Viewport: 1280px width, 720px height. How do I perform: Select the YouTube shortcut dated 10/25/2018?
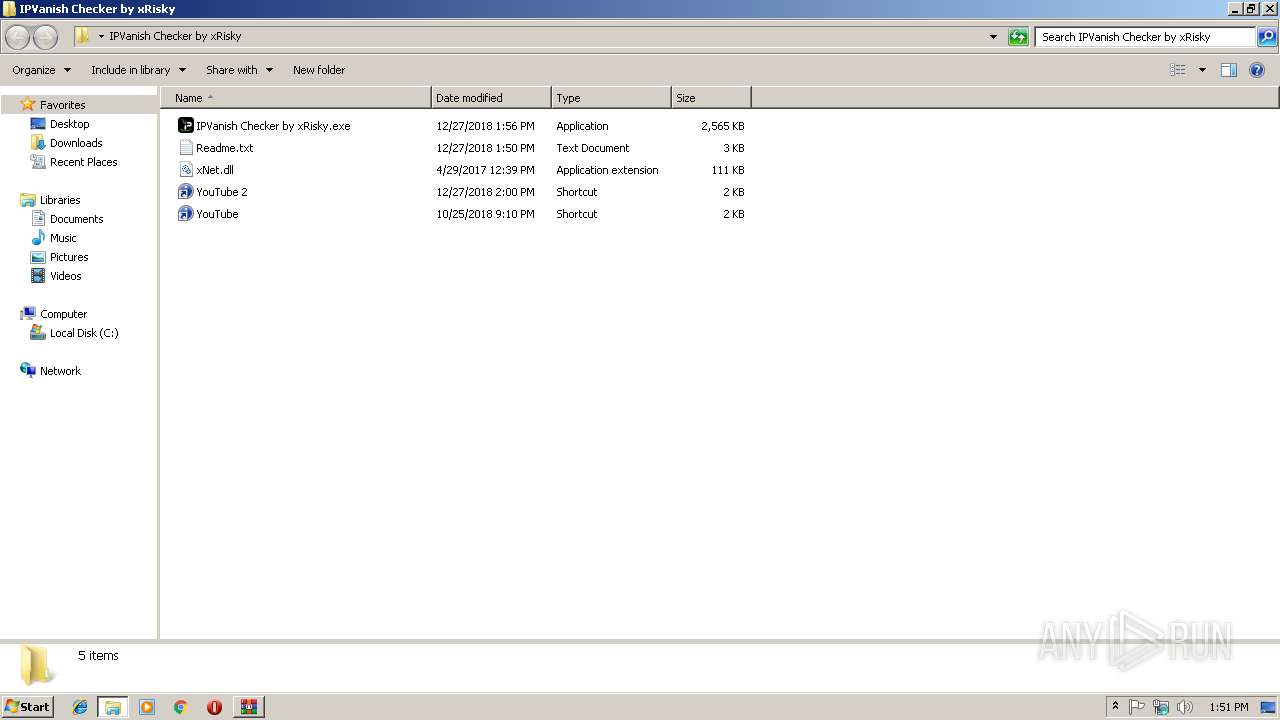217,214
